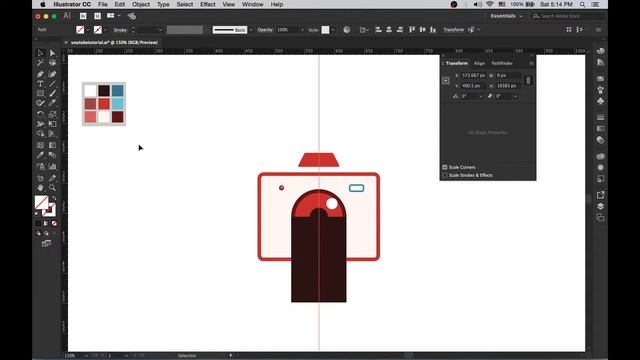640x360 pixels.
Task: Select the youtubetutorial.ai document tab
Action: [114, 42]
